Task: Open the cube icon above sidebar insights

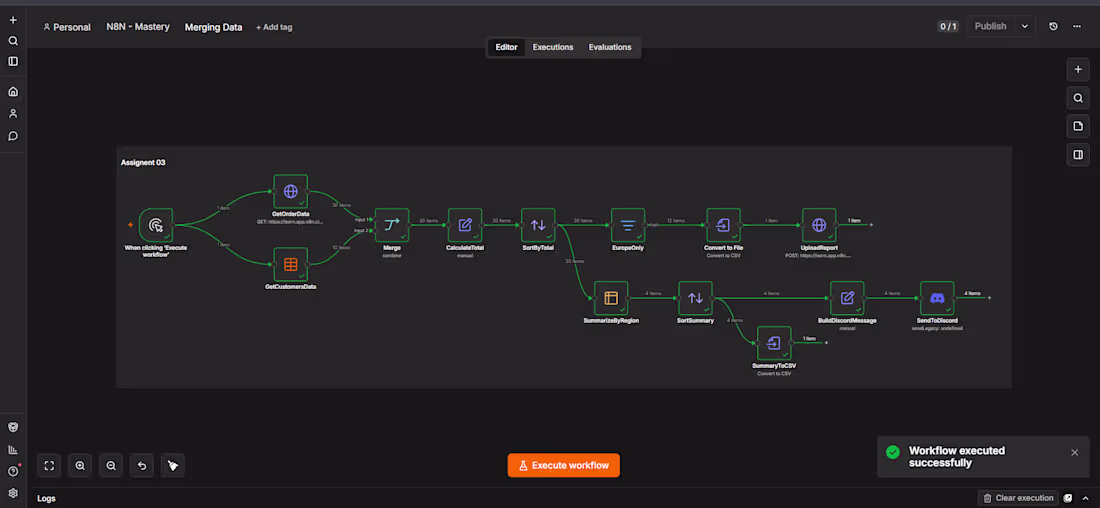Action: pos(13,427)
